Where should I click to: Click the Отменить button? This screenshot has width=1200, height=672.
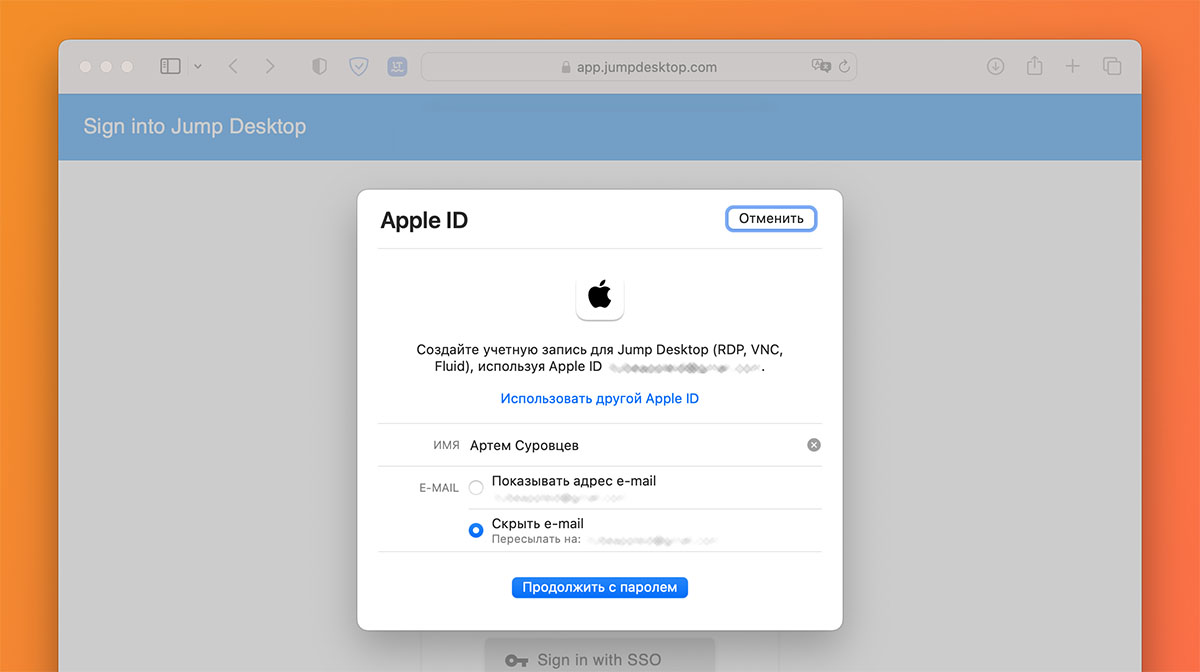click(771, 218)
